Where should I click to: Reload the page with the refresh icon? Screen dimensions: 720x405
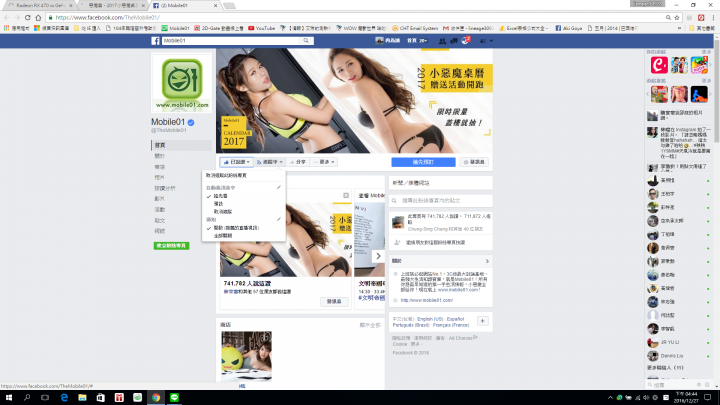coord(28,17)
